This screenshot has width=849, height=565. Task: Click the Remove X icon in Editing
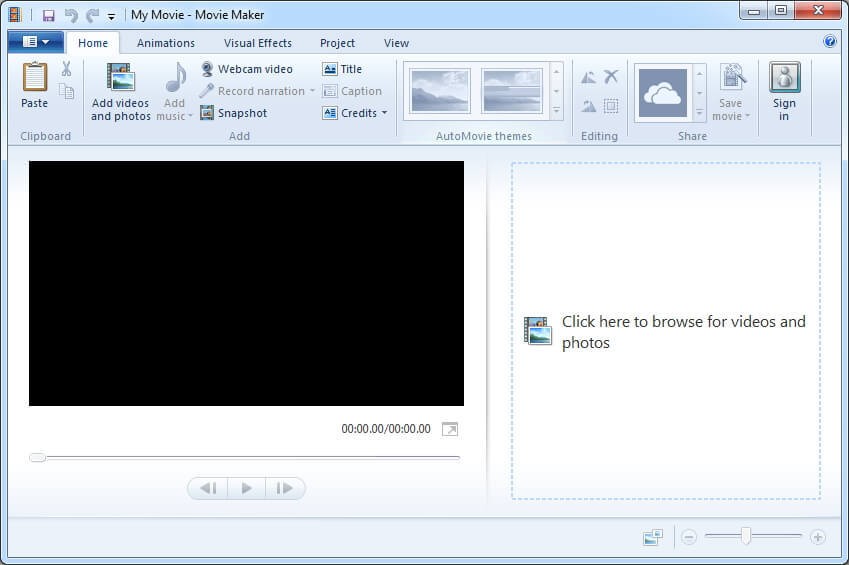[611, 76]
